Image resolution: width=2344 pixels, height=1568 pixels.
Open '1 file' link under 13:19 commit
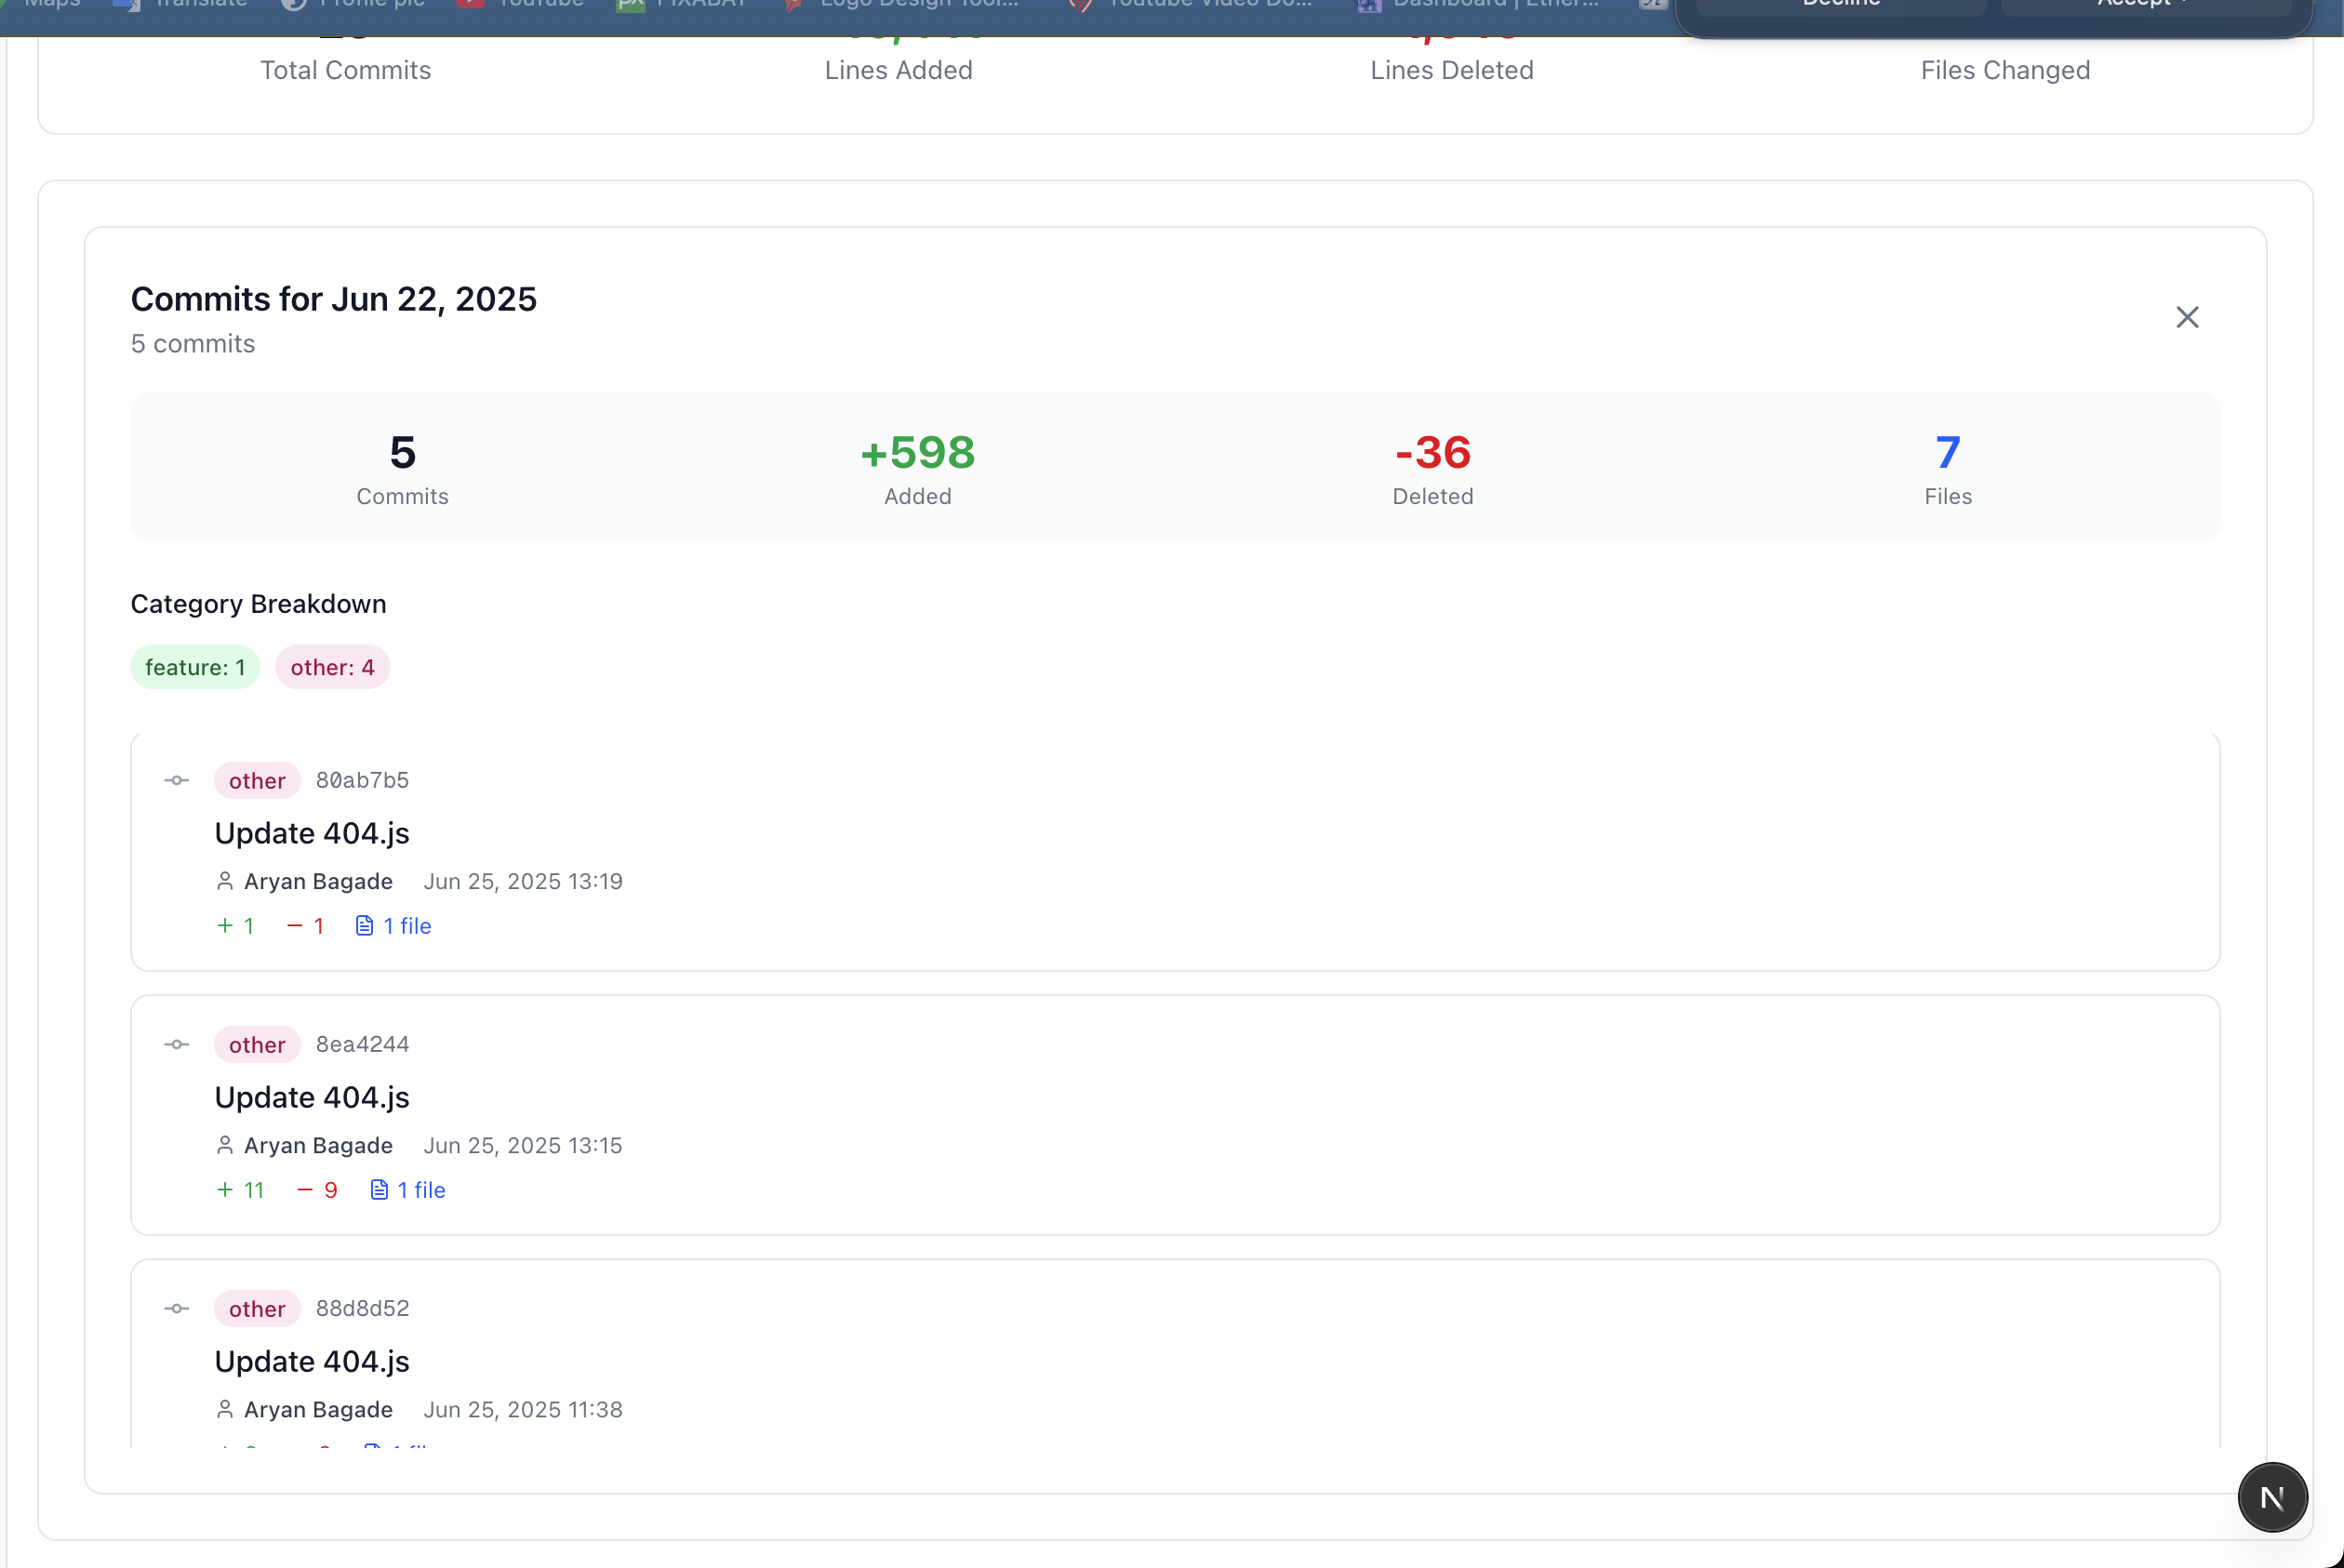(x=407, y=926)
